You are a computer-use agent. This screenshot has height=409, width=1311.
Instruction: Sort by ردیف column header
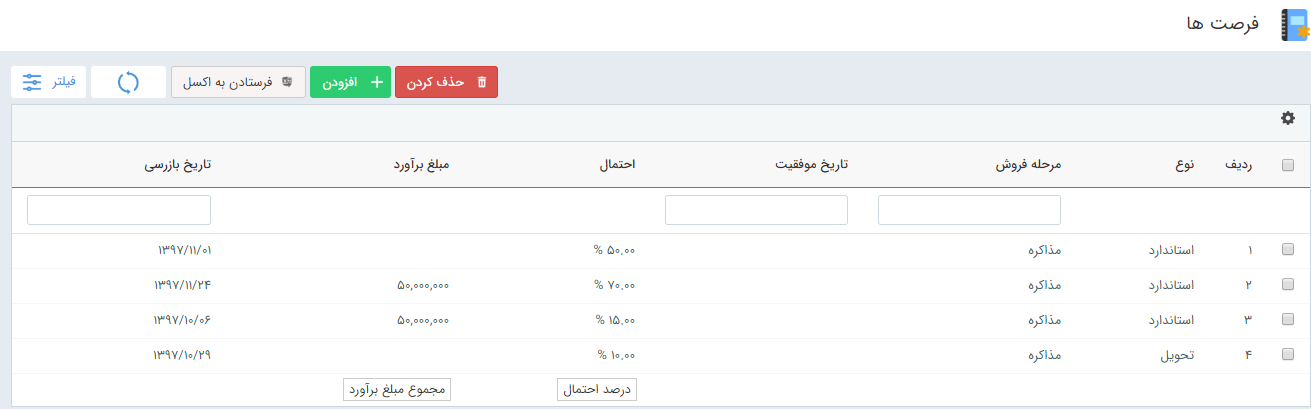click(1239, 165)
